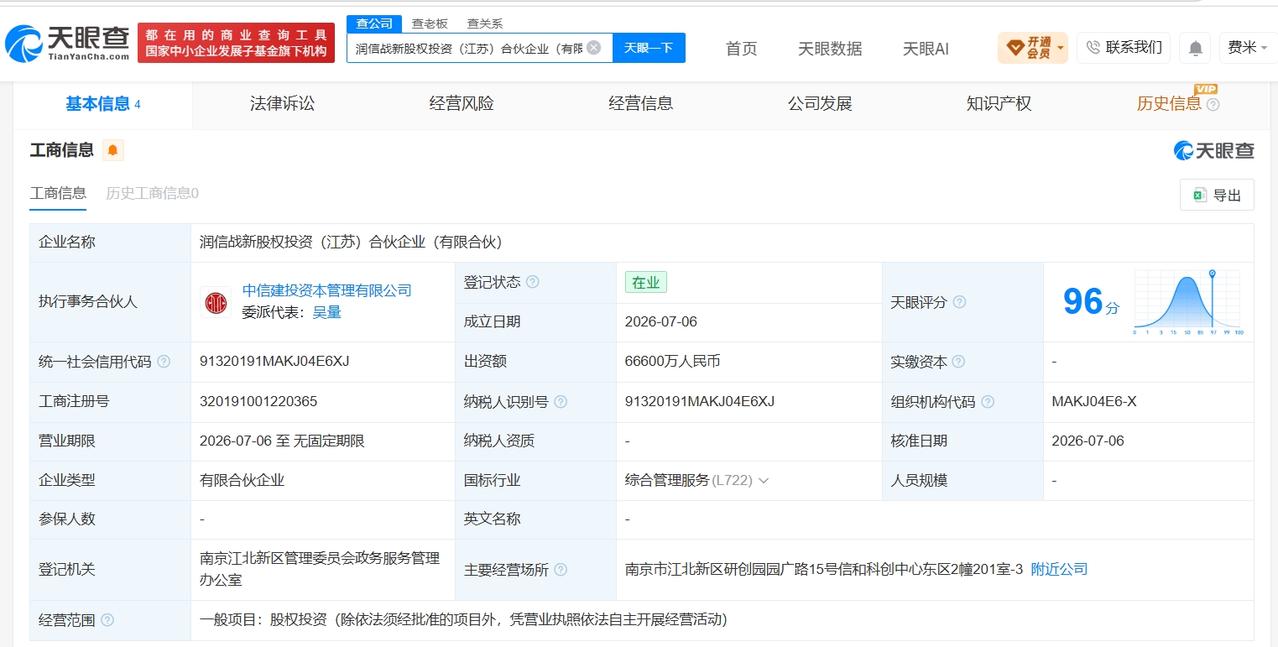
Task: Open the 基本信息 tab
Action: [103, 103]
